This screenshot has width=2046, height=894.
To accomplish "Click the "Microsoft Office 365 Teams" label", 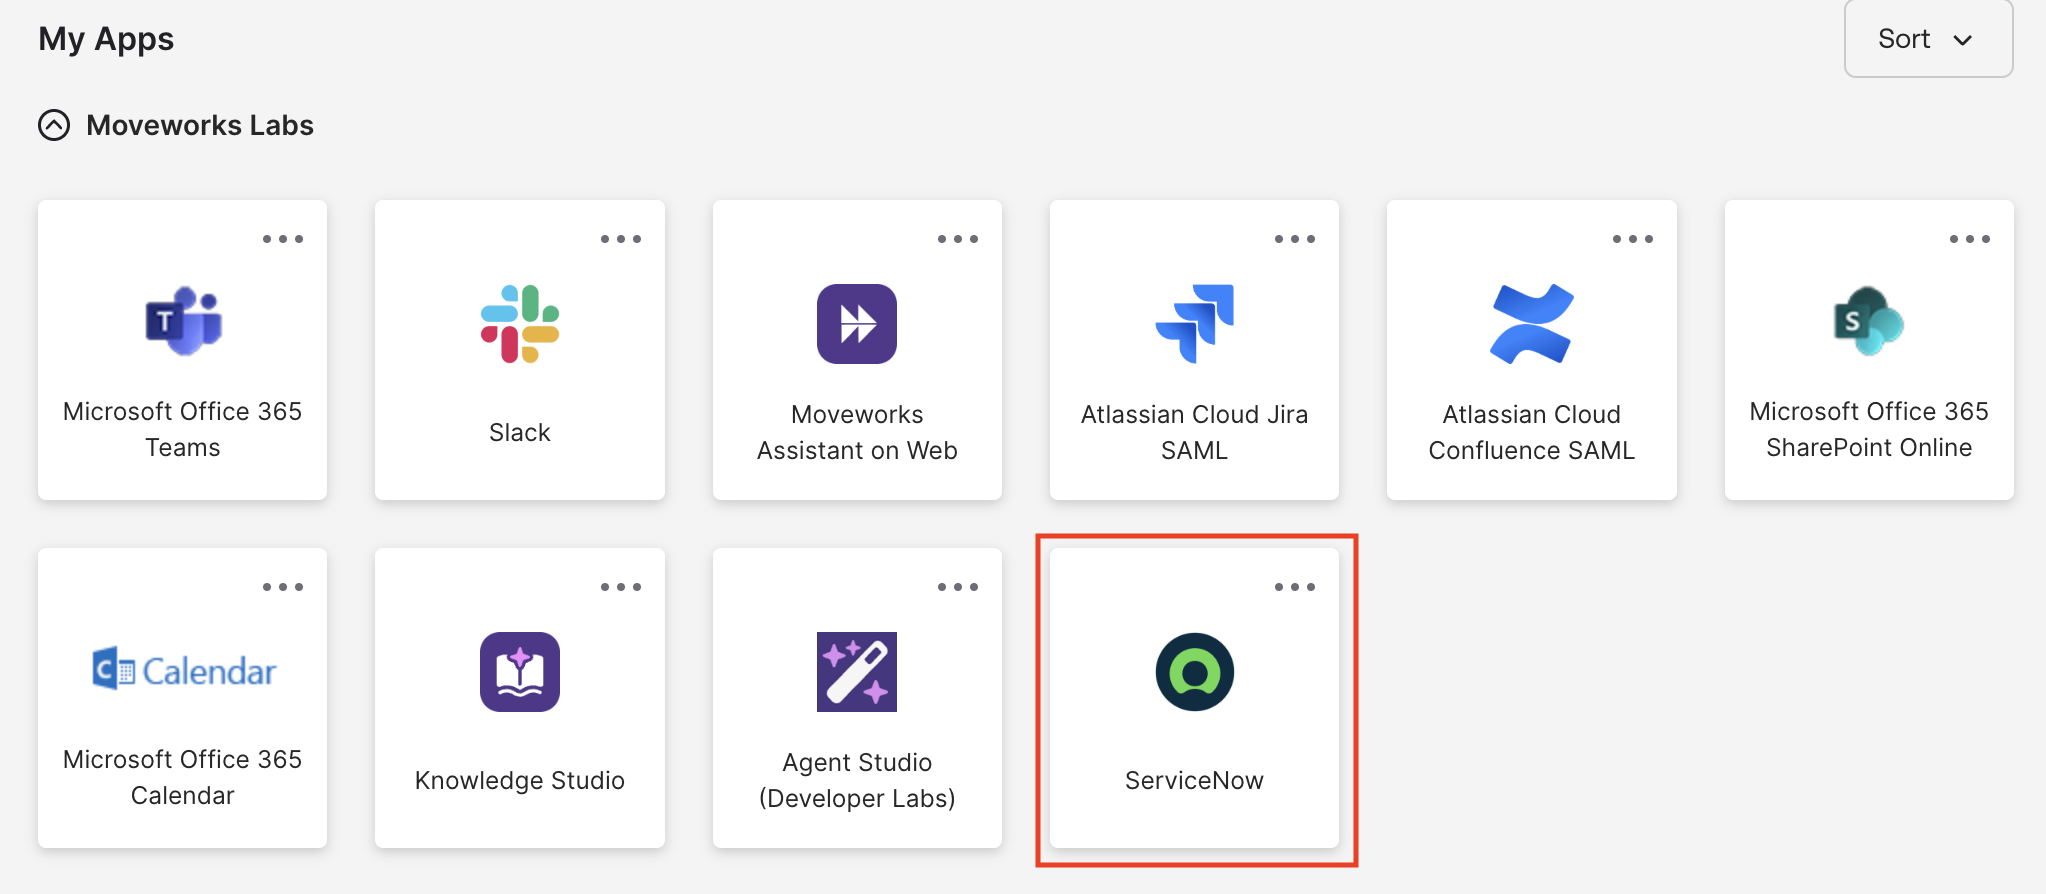I will tap(183, 429).
